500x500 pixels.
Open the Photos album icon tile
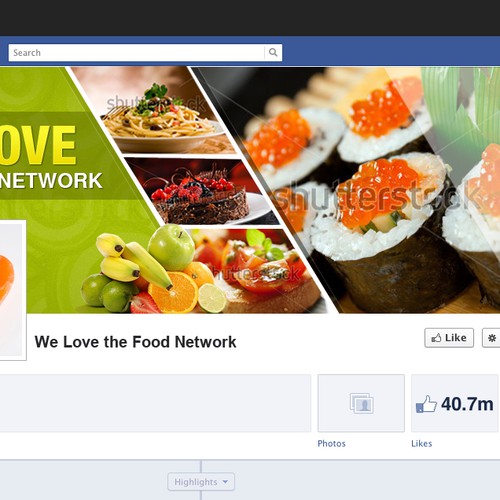(x=361, y=403)
